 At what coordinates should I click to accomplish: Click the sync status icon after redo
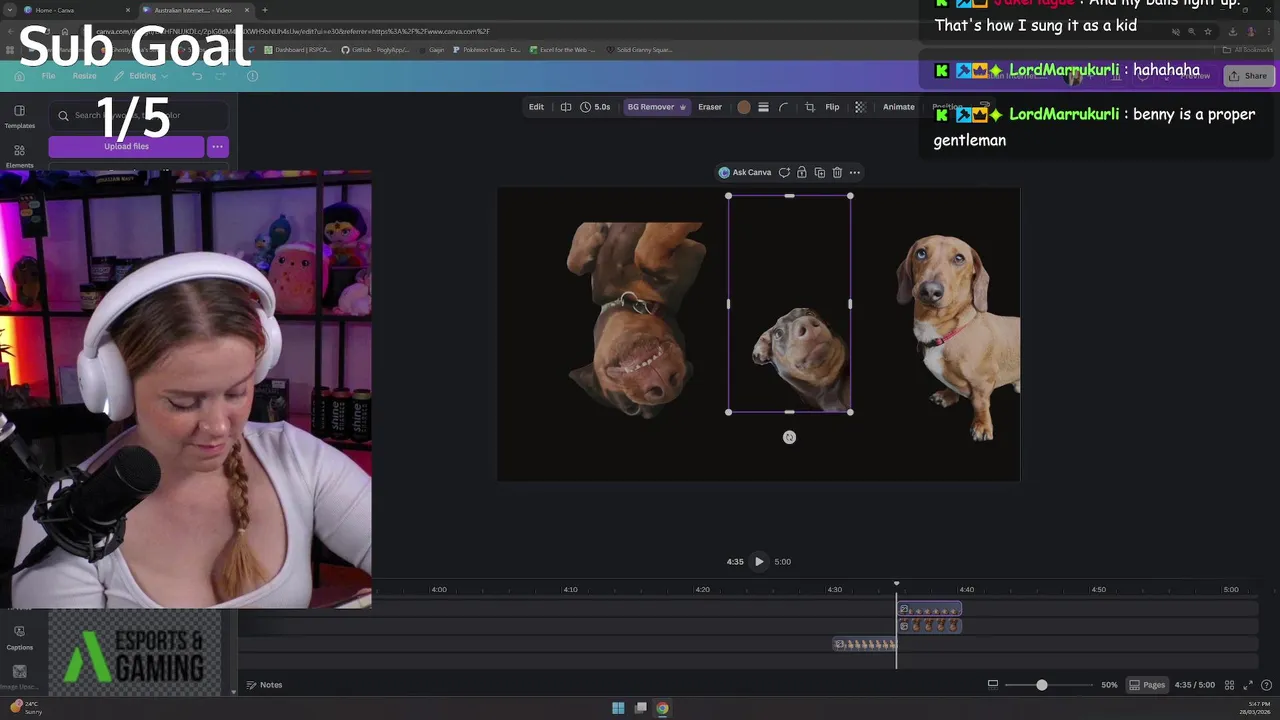coord(252,76)
